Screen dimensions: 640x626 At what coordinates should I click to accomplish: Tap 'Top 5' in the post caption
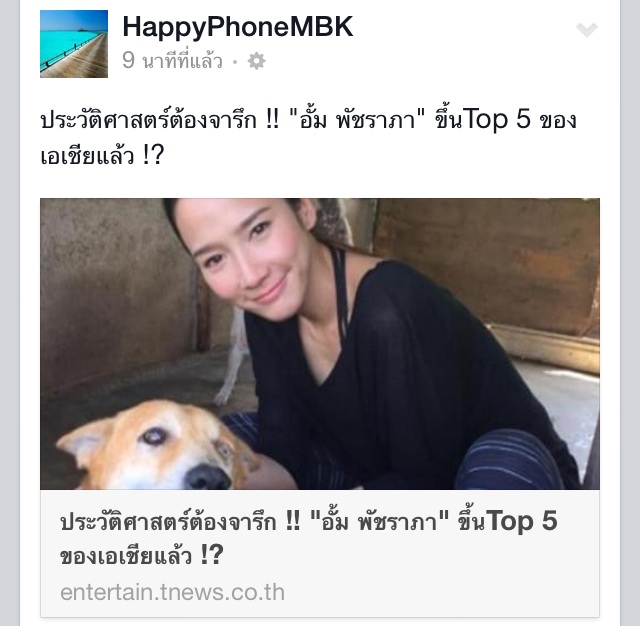497,120
